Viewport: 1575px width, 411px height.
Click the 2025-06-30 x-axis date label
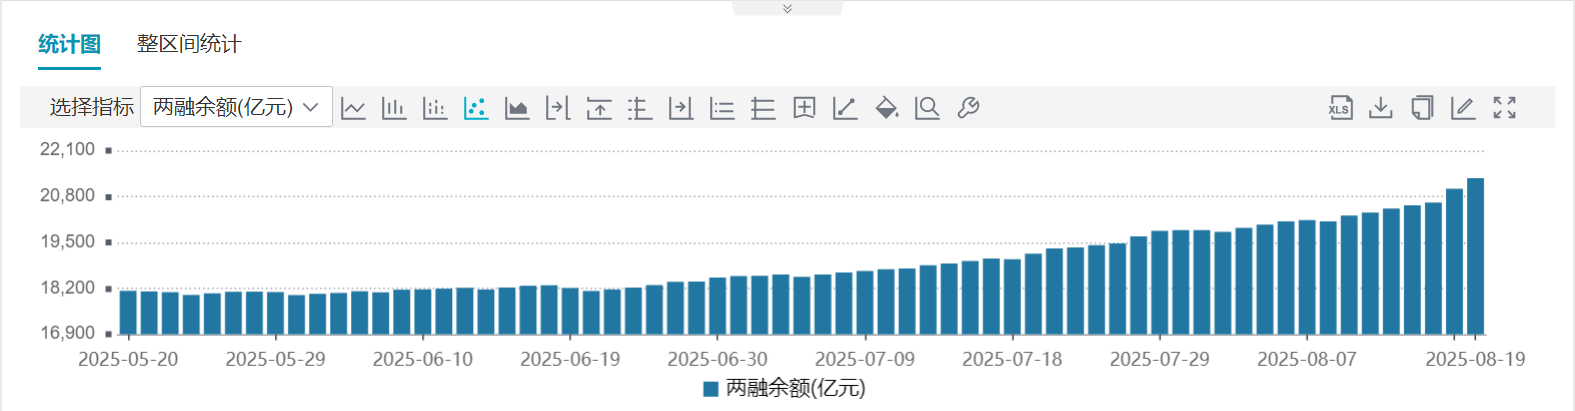(x=717, y=359)
